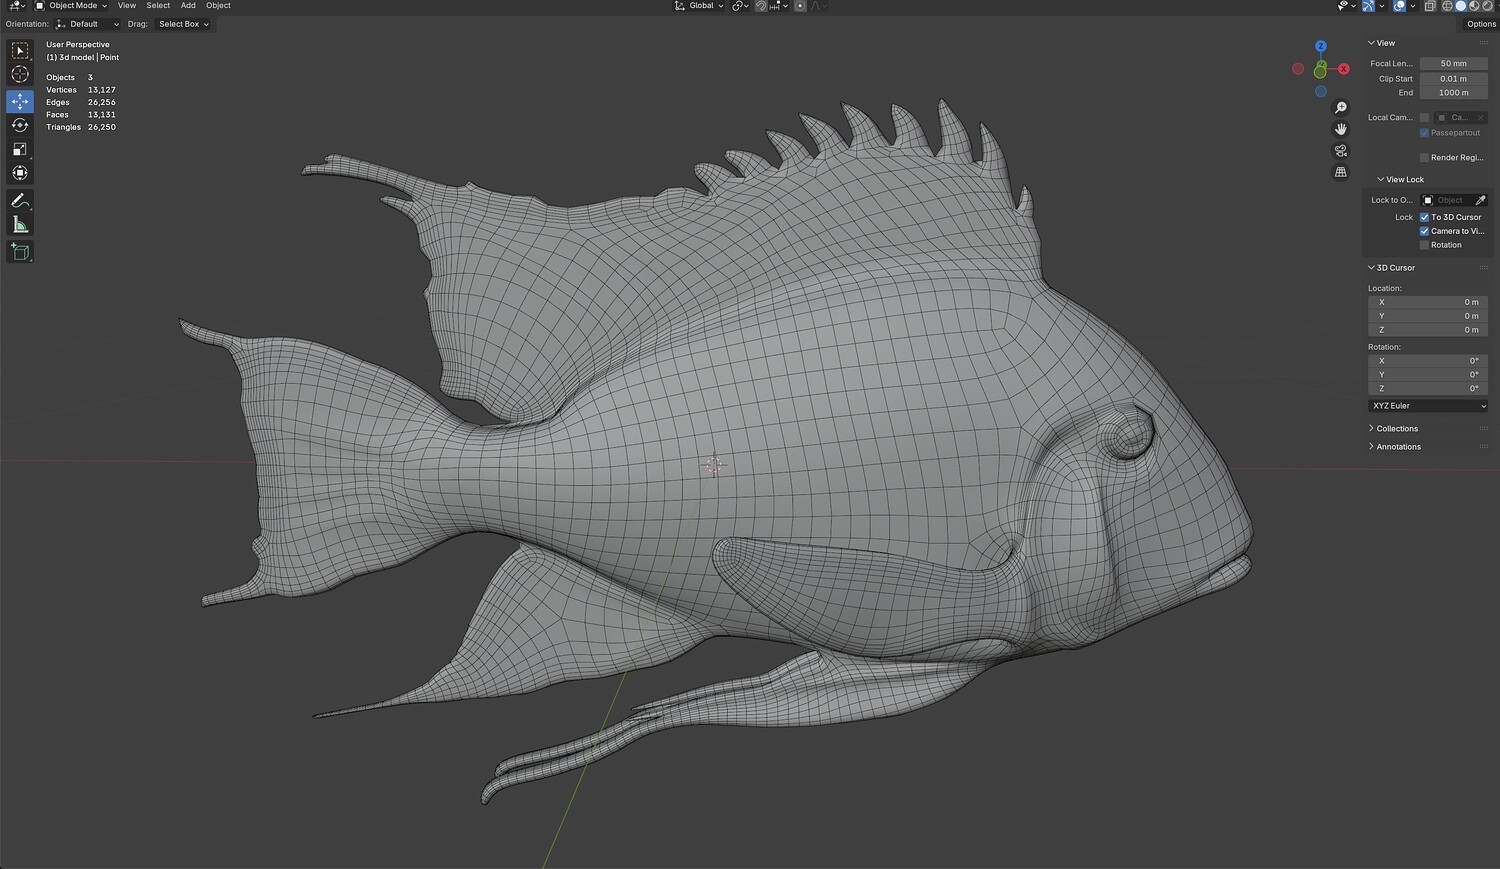
Task: Expand the Collections panel
Action: pos(1393,429)
